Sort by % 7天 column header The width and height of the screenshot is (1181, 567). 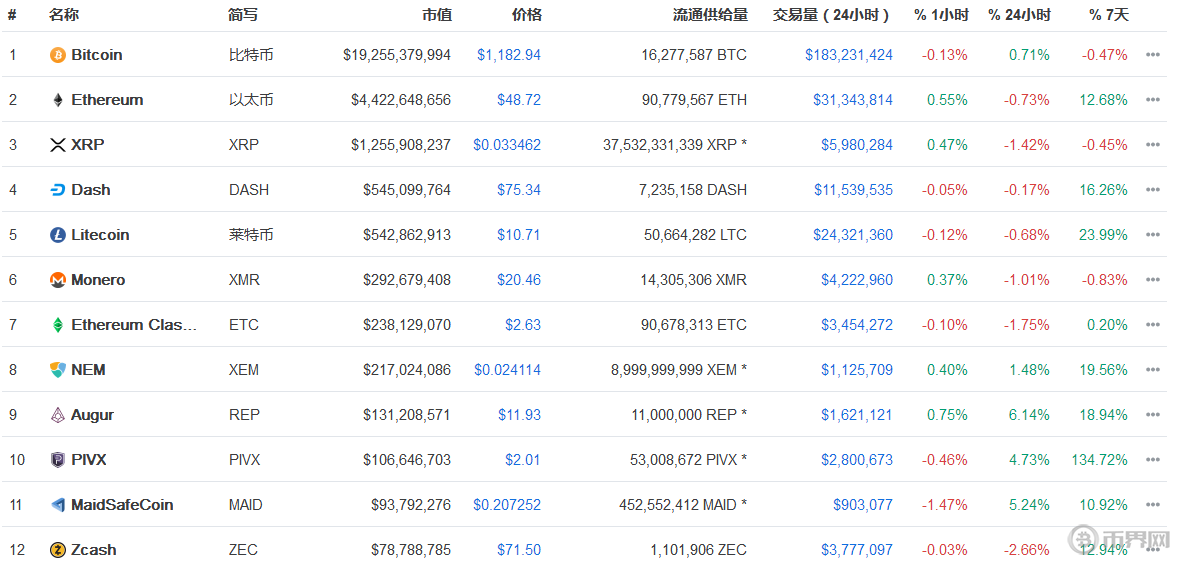click(x=1108, y=15)
